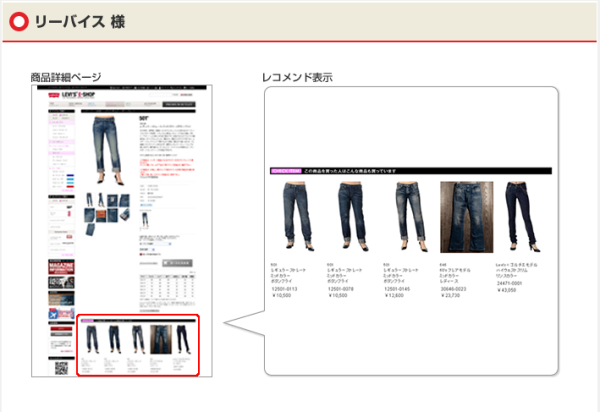Click the gray button below red sidebar button
600x412 pixels.
61,334
